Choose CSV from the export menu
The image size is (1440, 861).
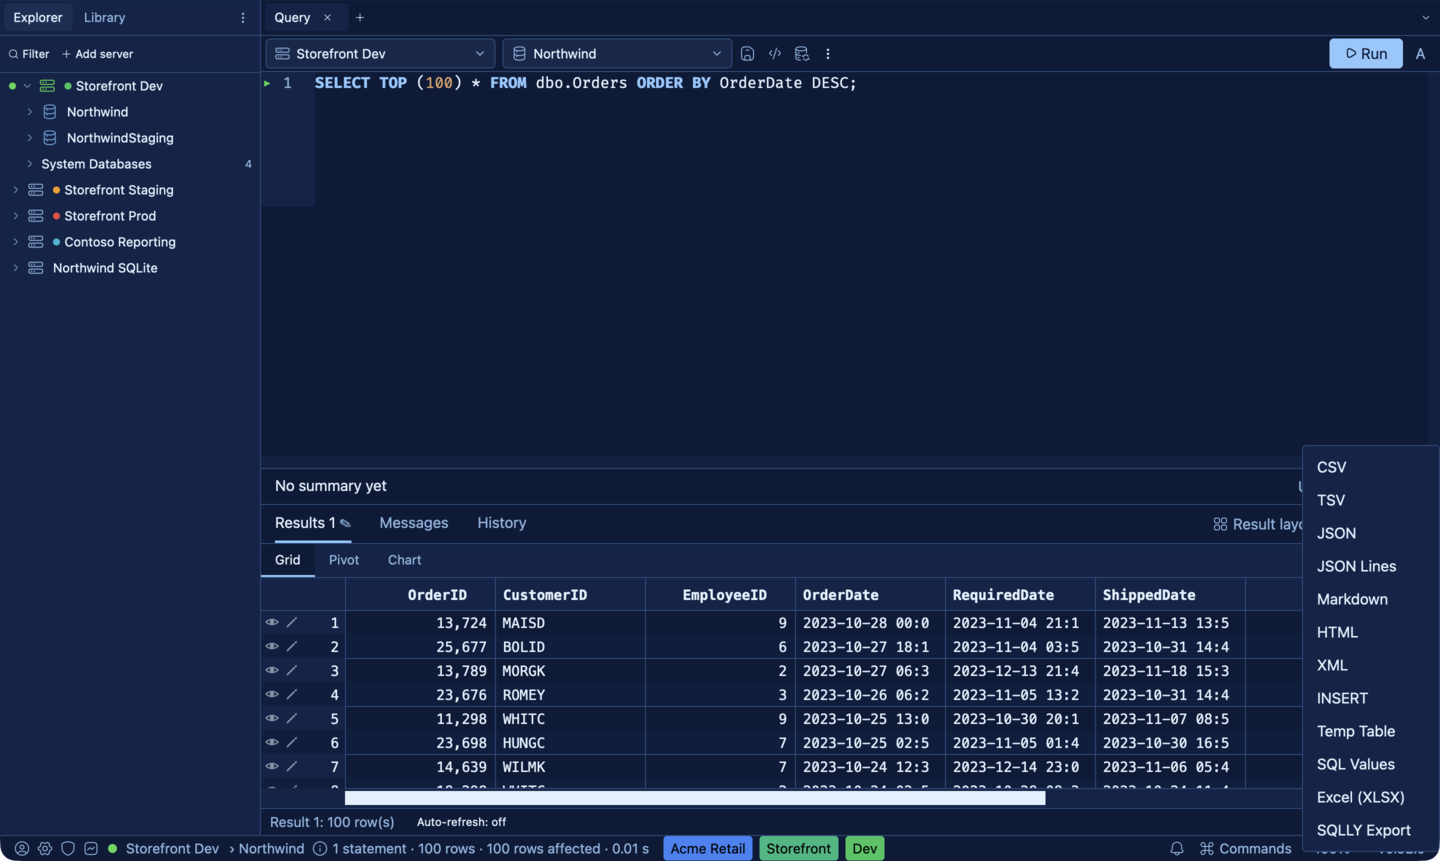[1371, 467]
